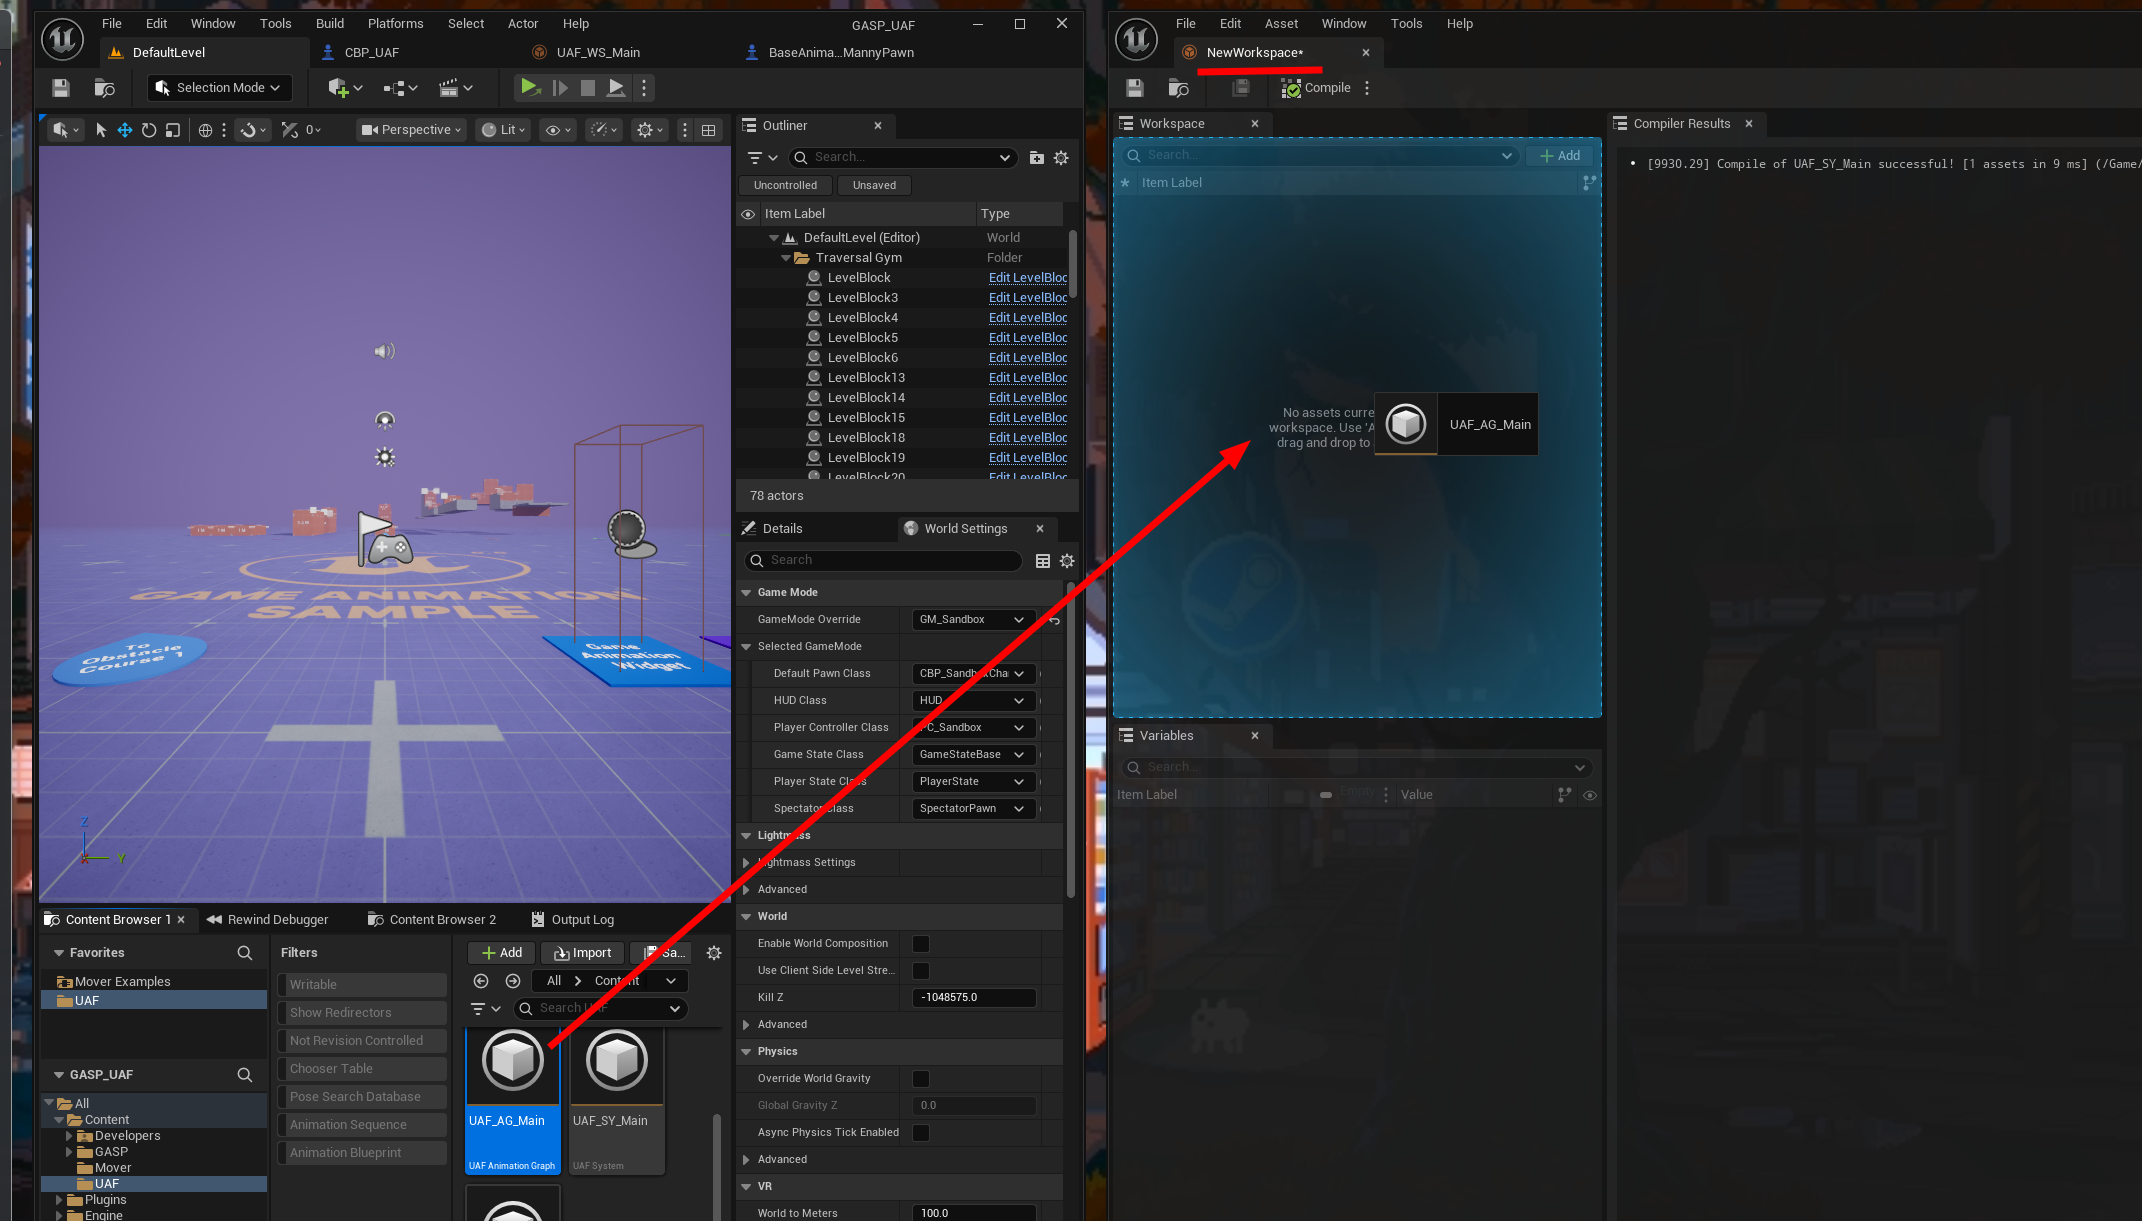Select the scale gizmo tool
The height and width of the screenshot is (1221, 2142).
(x=173, y=130)
